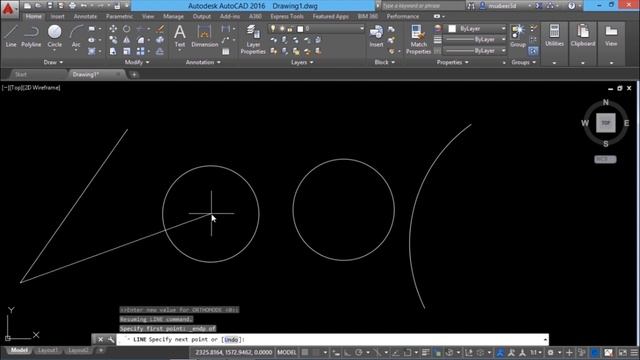This screenshot has height=360, width=640.
Task: Click the Undo arrow in quick access toolbar
Action: point(84,6)
